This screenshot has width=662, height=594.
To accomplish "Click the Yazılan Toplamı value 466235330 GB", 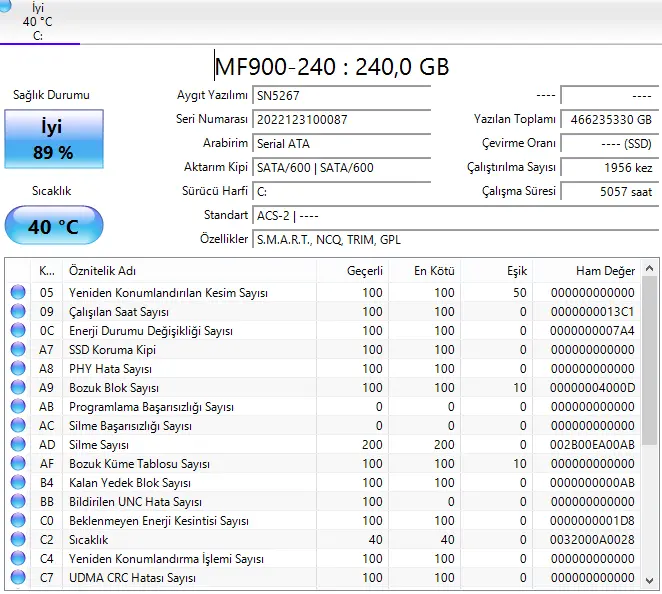I will (x=609, y=119).
